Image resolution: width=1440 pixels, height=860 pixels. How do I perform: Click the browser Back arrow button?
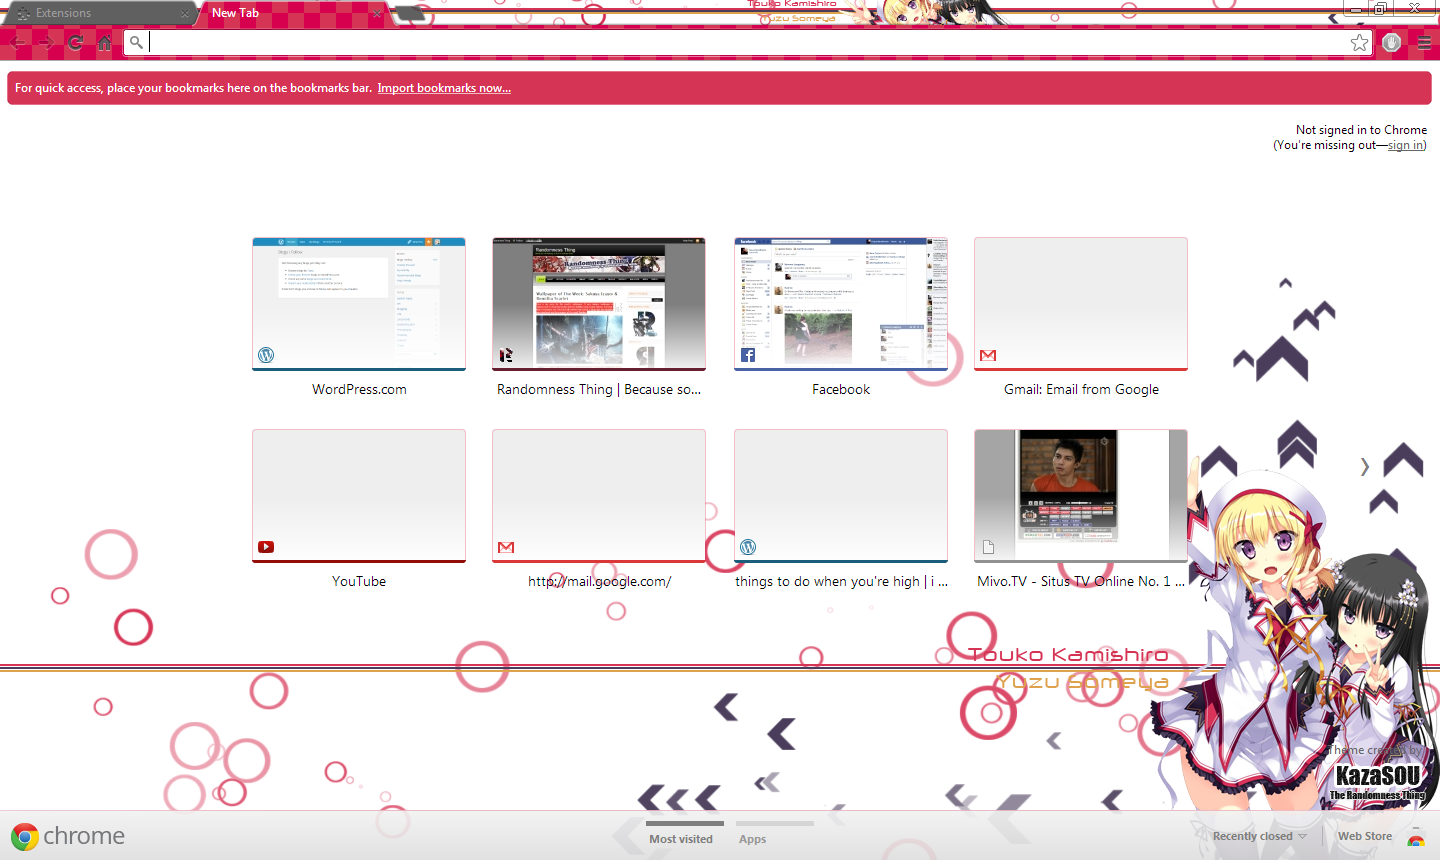click(x=18, y=42)
